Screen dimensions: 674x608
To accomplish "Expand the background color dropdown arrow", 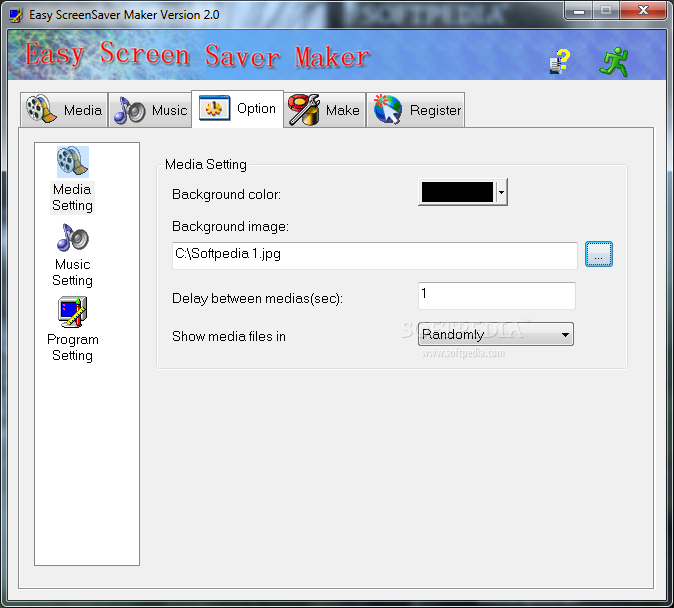I will point(501,192).
